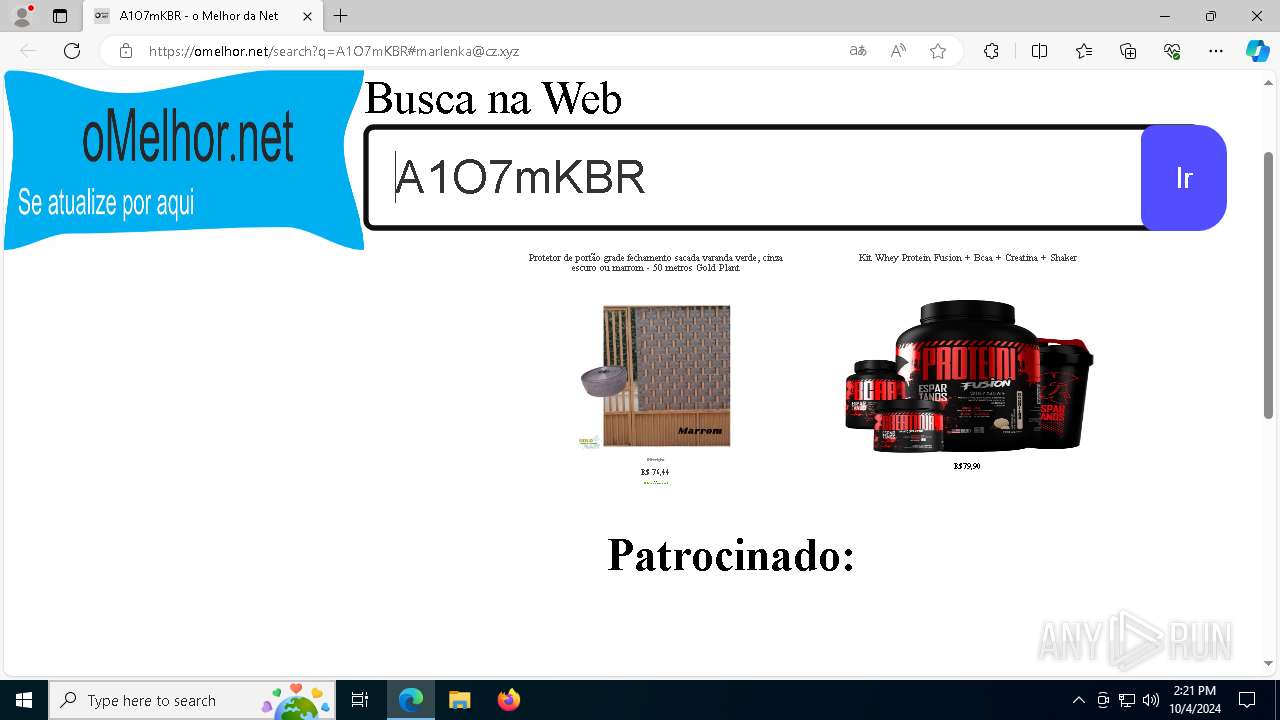Click the R$ 76,44 price

(655, 472)
